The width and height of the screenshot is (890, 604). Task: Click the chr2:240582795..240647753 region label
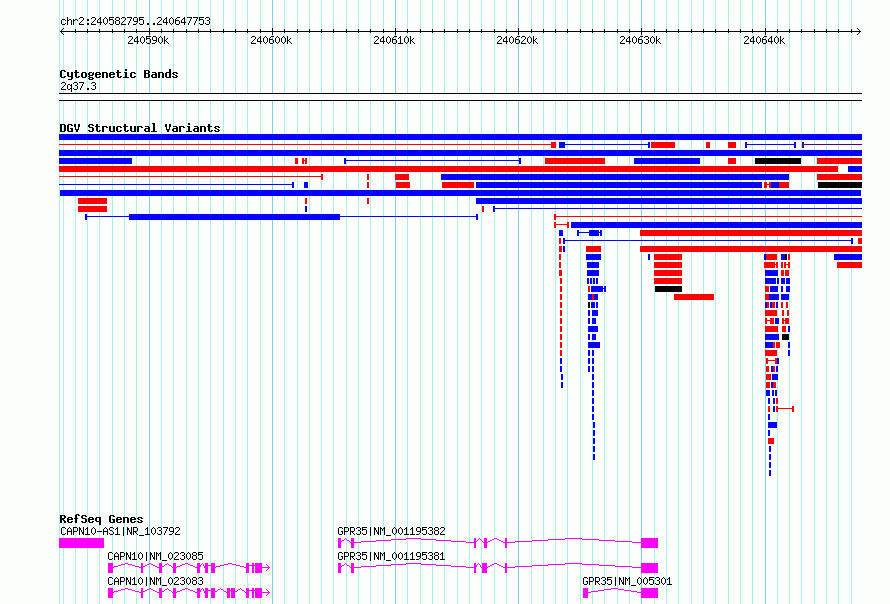point(135,21)
